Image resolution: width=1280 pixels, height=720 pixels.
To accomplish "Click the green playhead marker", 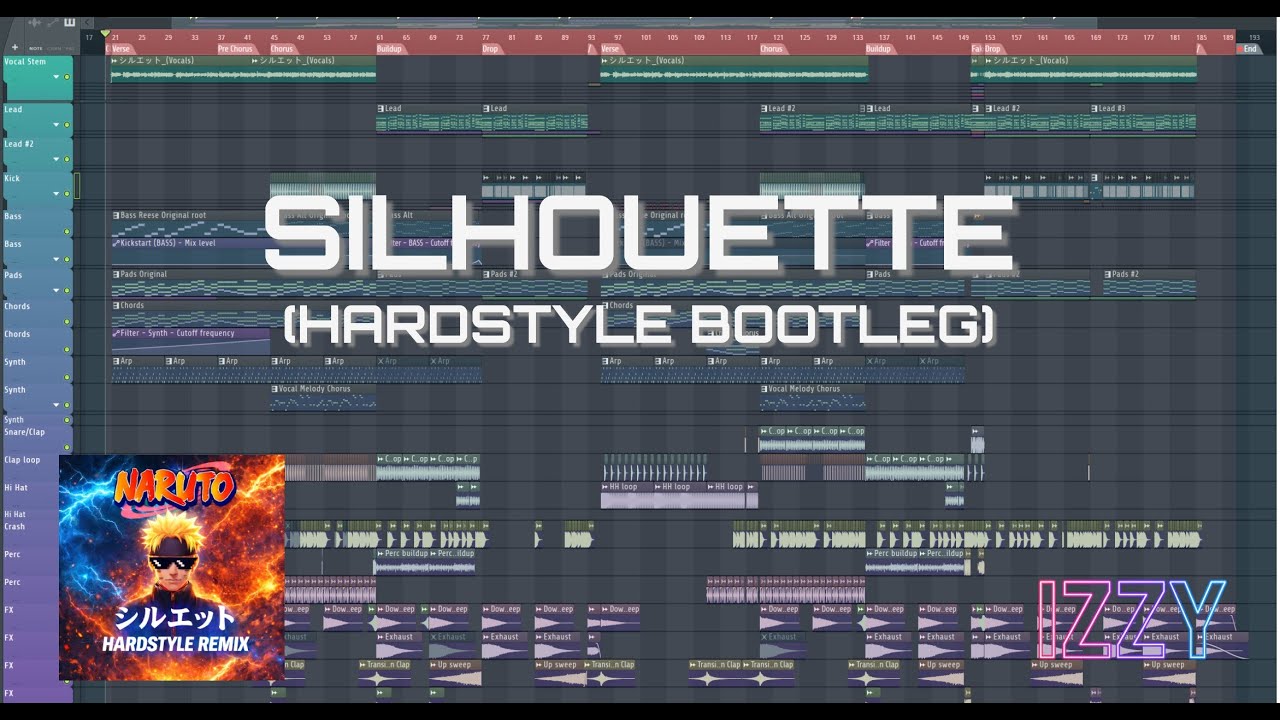I will click(x=105, y=33).
